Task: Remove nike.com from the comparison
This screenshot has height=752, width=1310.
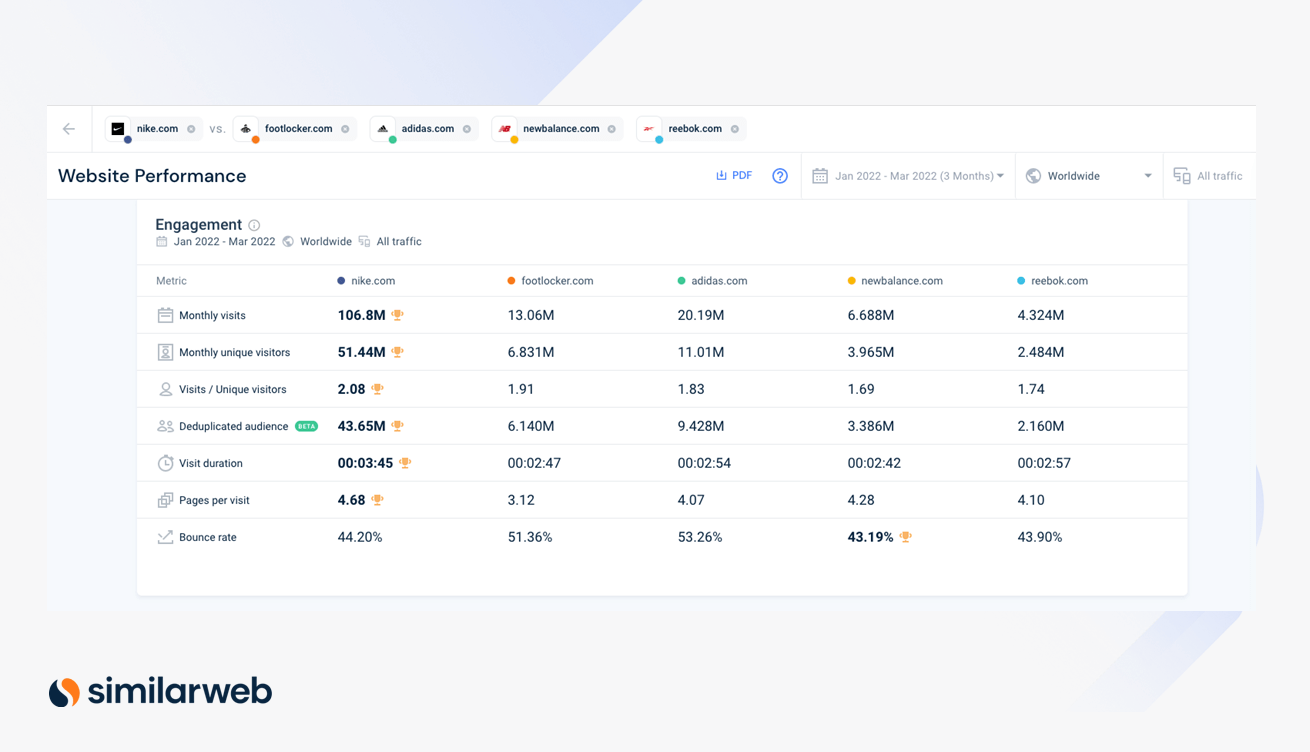Action: [x=191, y=129]
